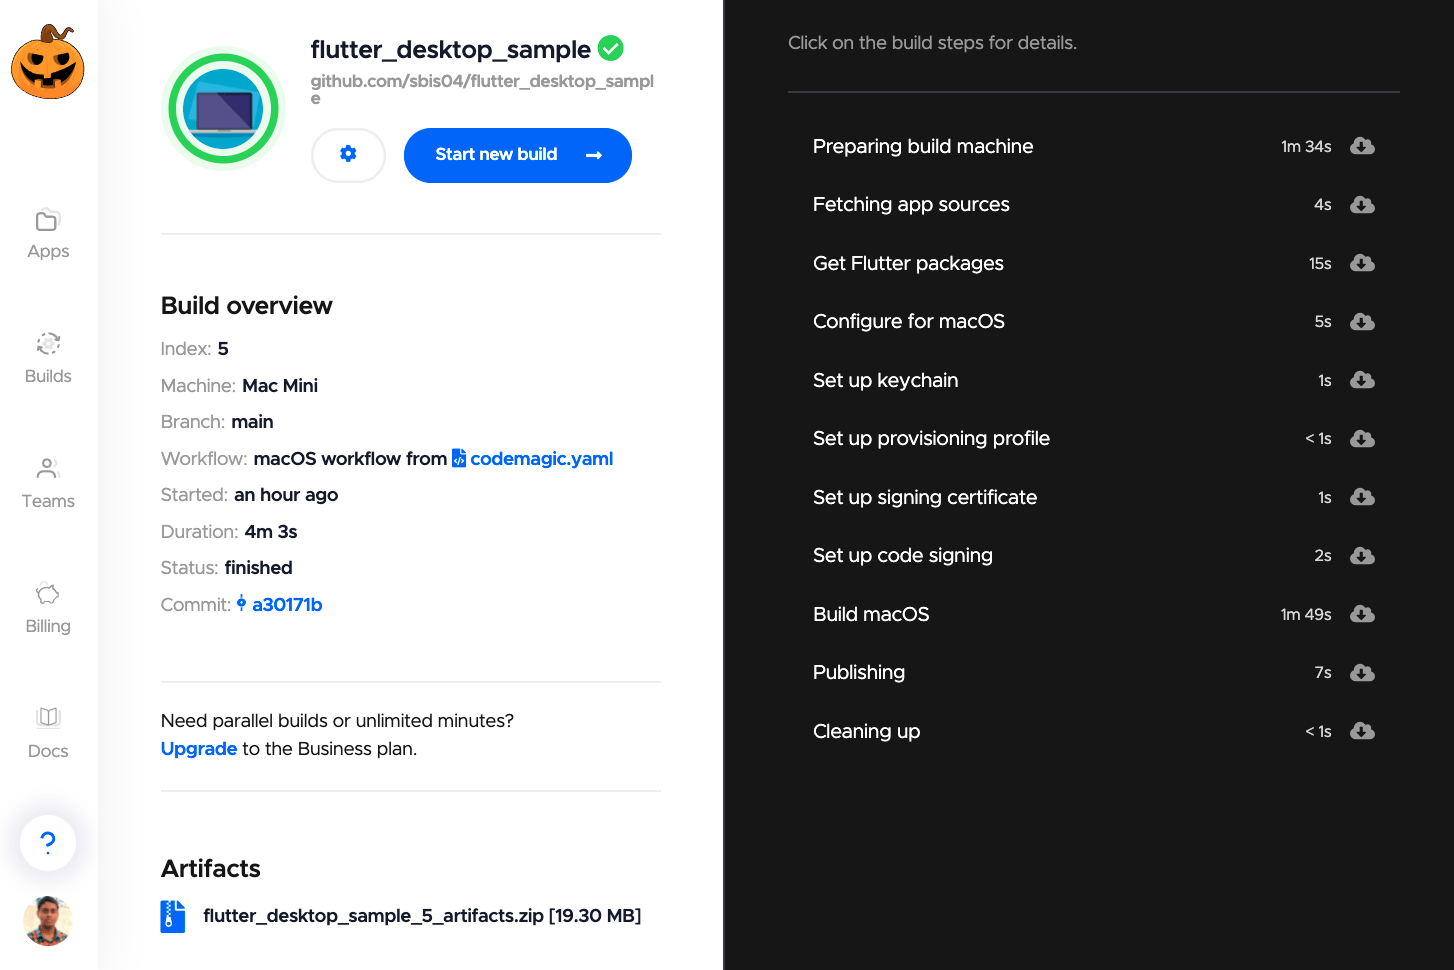Open the user profile avatar

(x=48, y=921)
